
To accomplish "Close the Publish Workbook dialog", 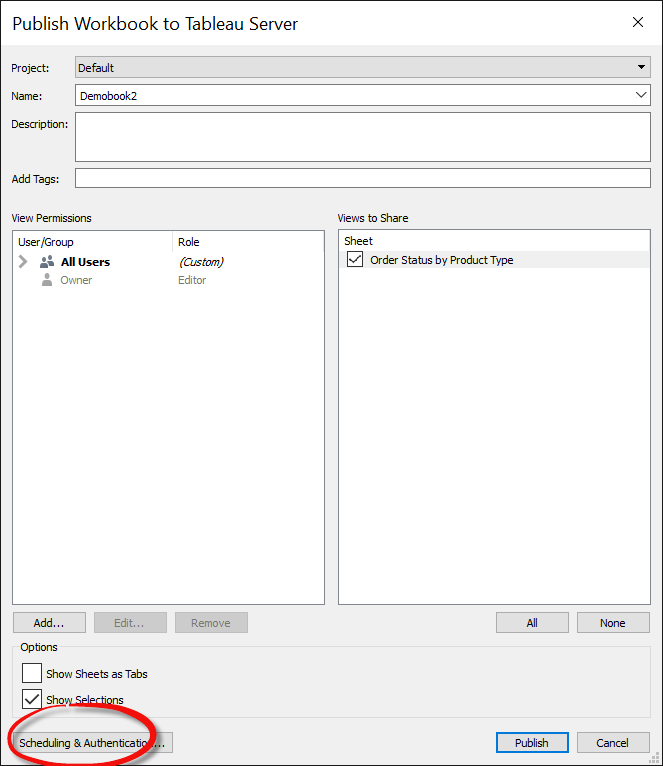I will click(638, 22).
